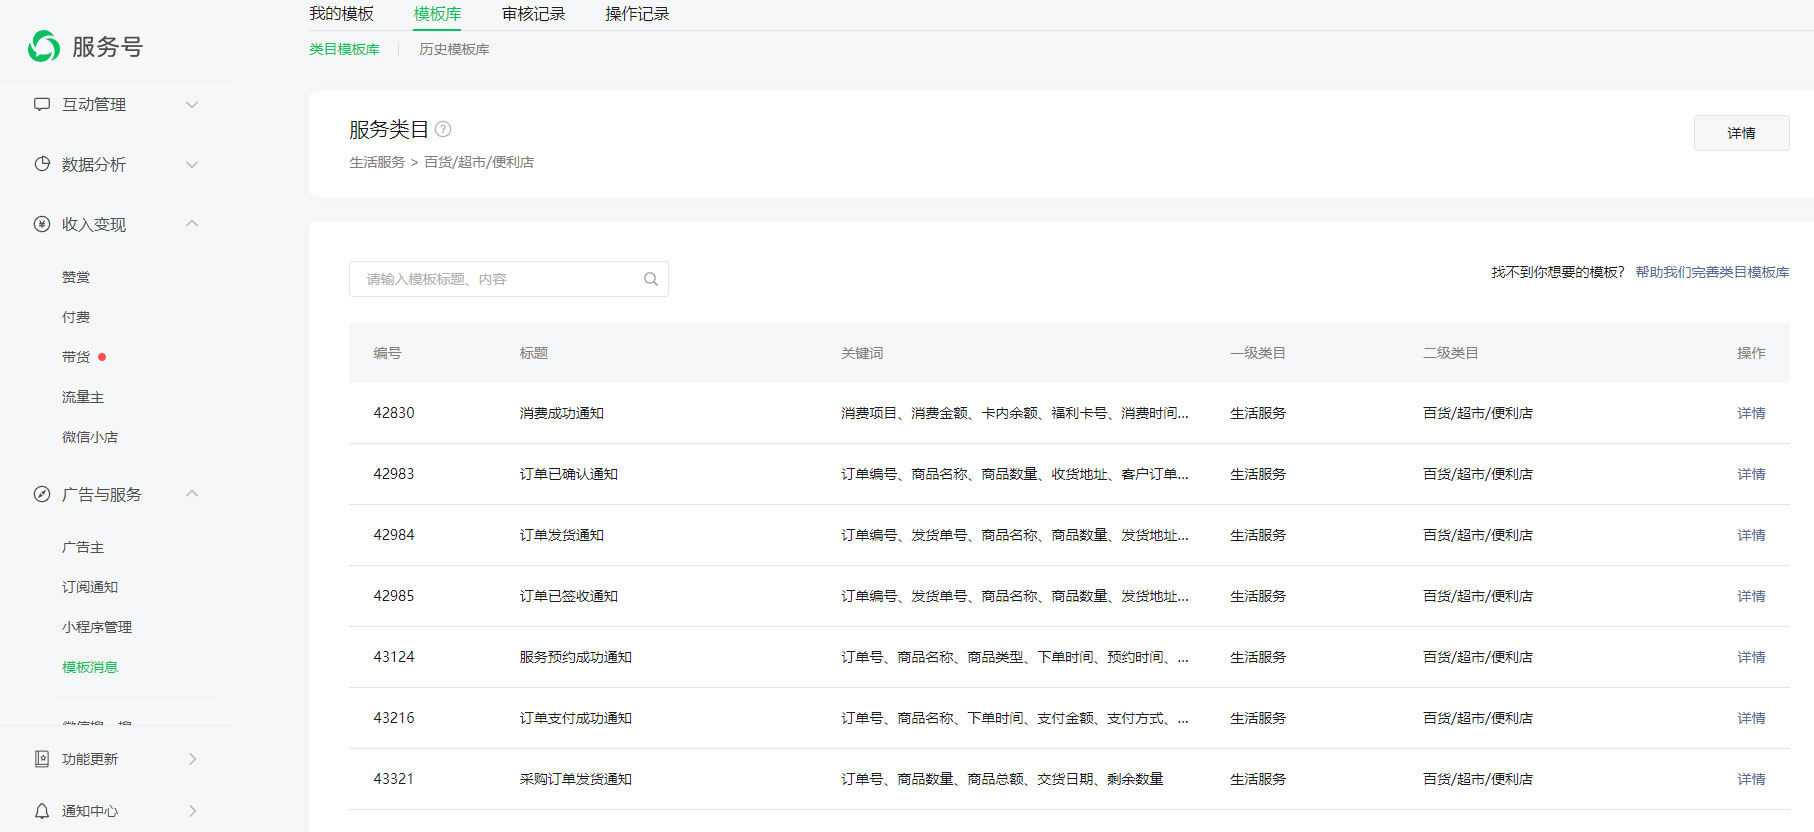Open the 操作记录 tab

click(637, 14)
